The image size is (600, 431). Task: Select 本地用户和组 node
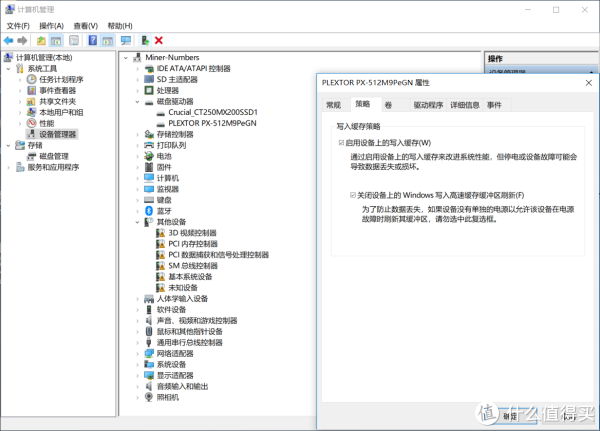(x=61, y=112)
